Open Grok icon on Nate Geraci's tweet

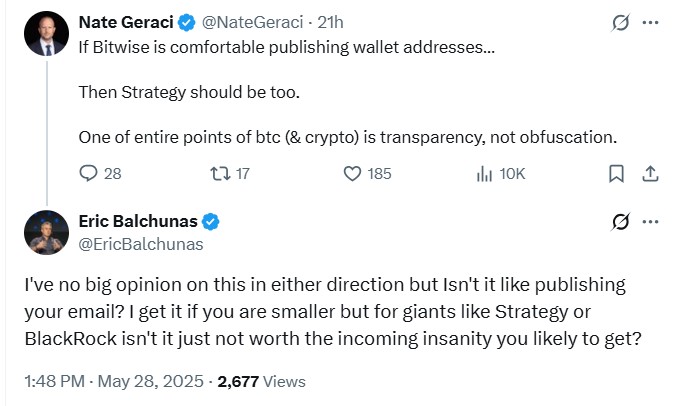[x=619, y=22]
